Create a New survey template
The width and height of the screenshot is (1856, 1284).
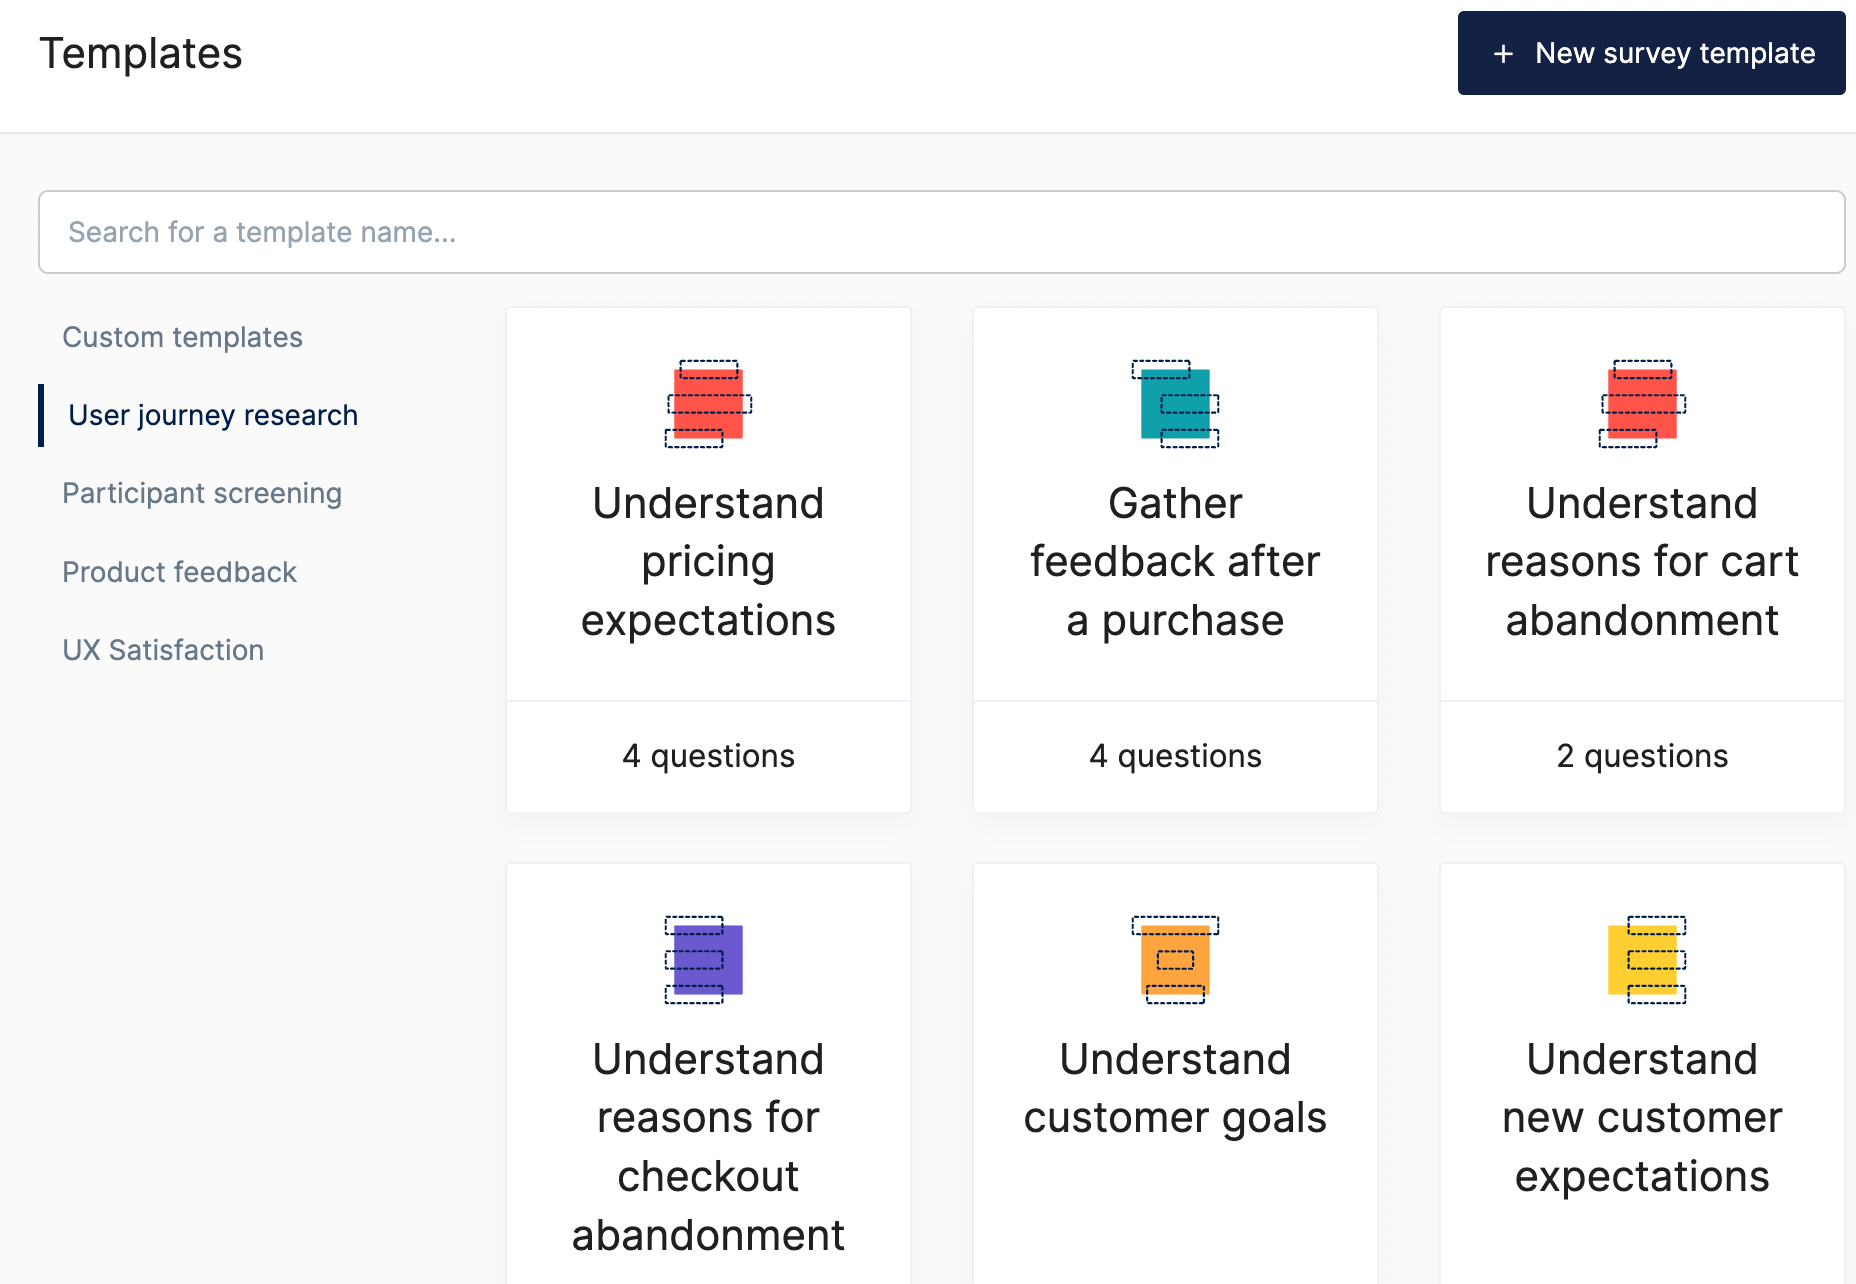[1651, 53]
